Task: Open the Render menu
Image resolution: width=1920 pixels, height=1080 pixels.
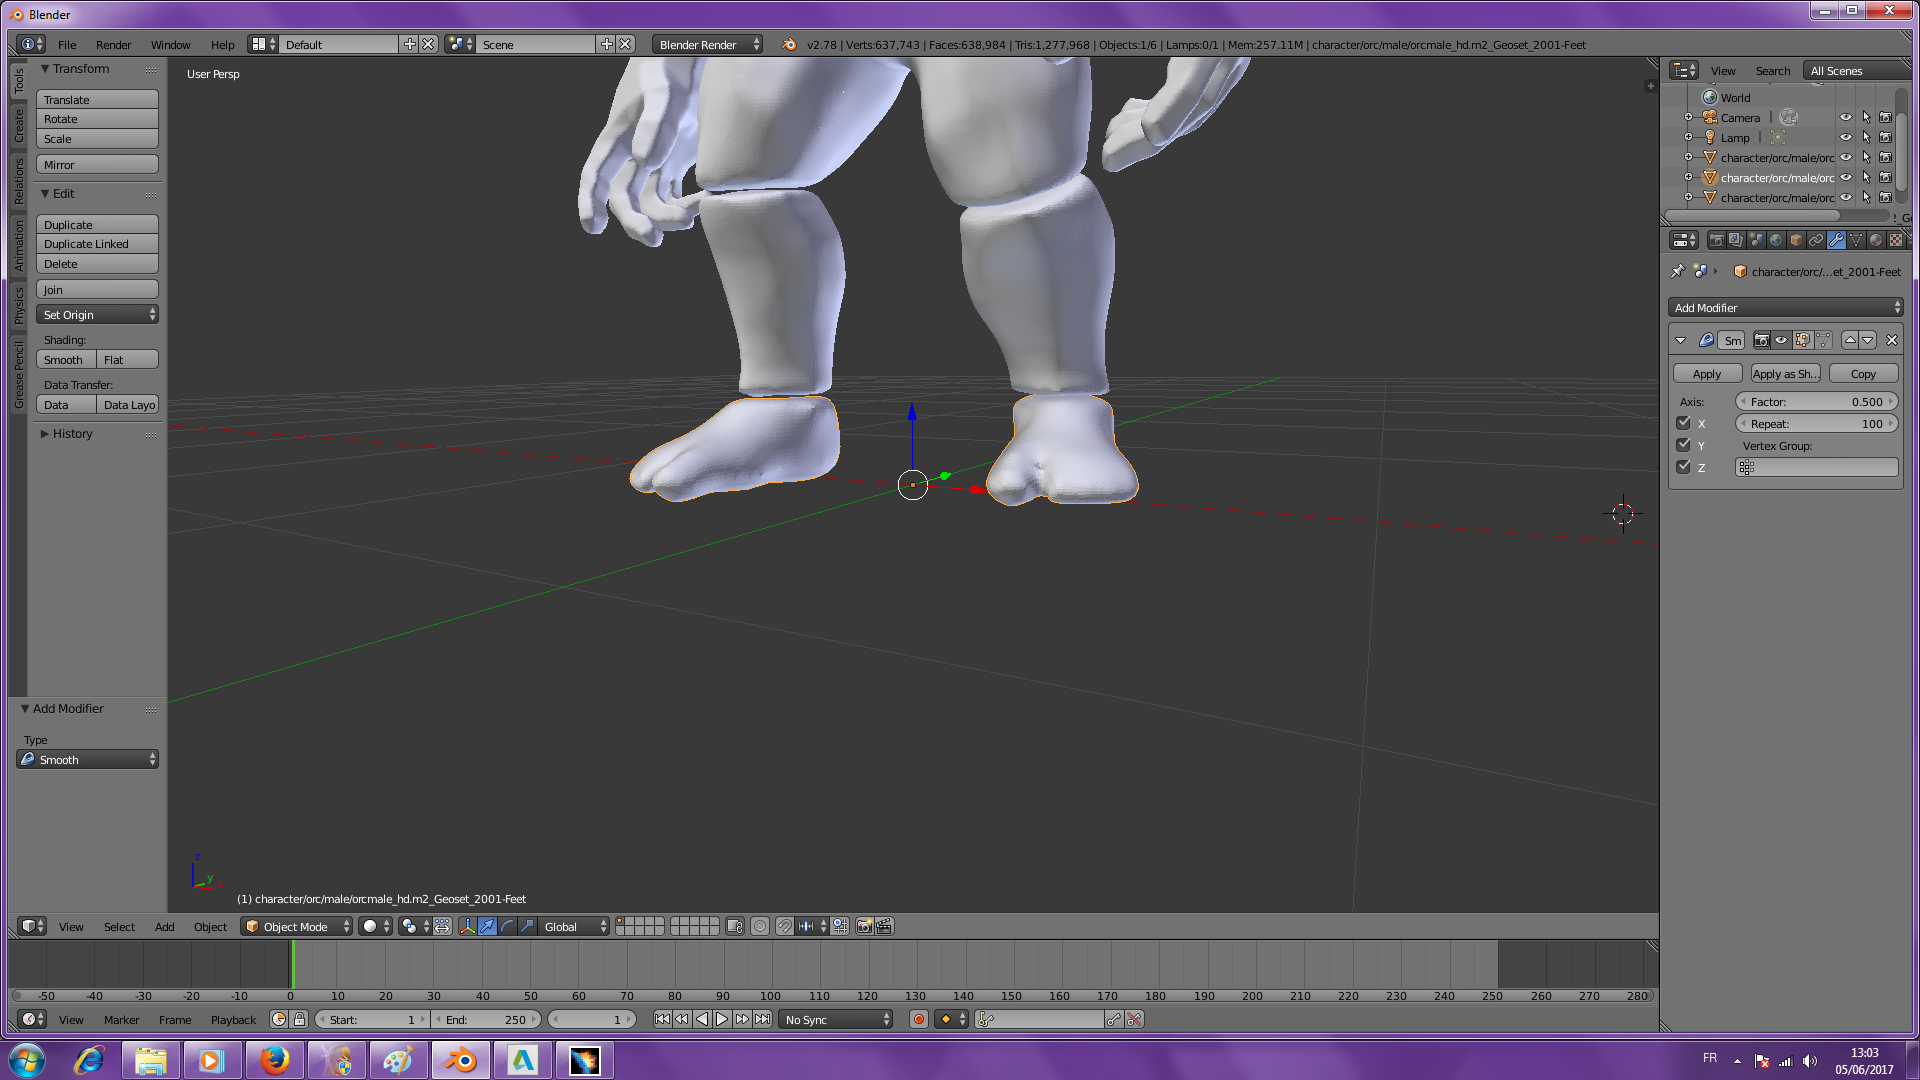Action: 113,45
